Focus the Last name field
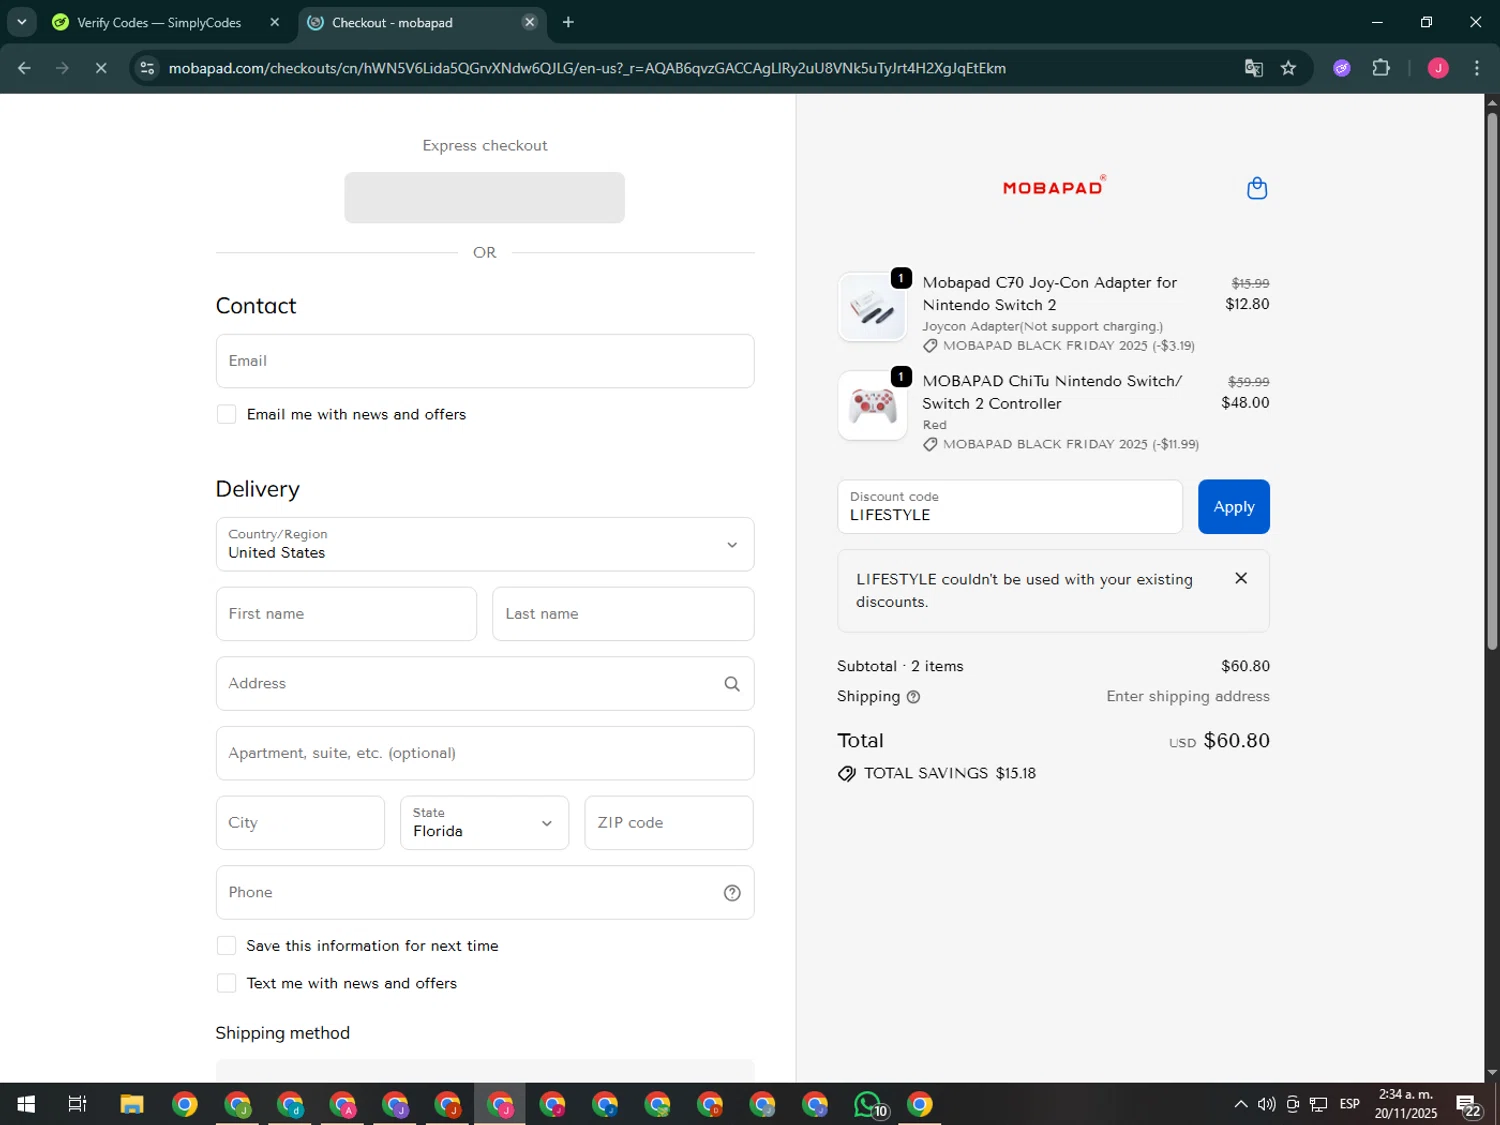This screenshot has width=1500, height=1125. tap(623, 614)
